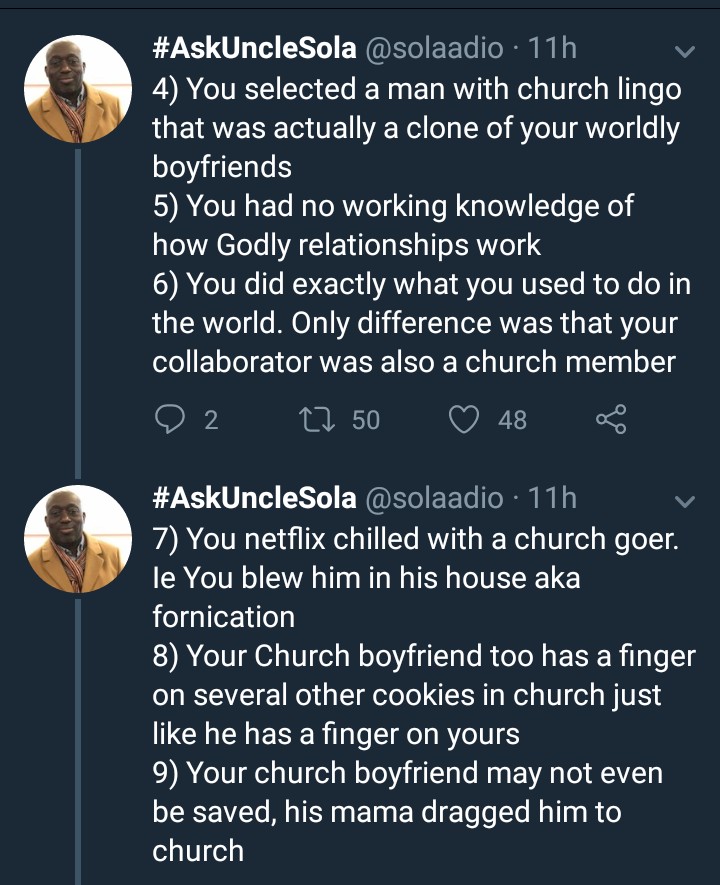Click the #AskUncleSola name on the second tweet
This screenshot has width=720, height=885.
(x=254, y=497)
